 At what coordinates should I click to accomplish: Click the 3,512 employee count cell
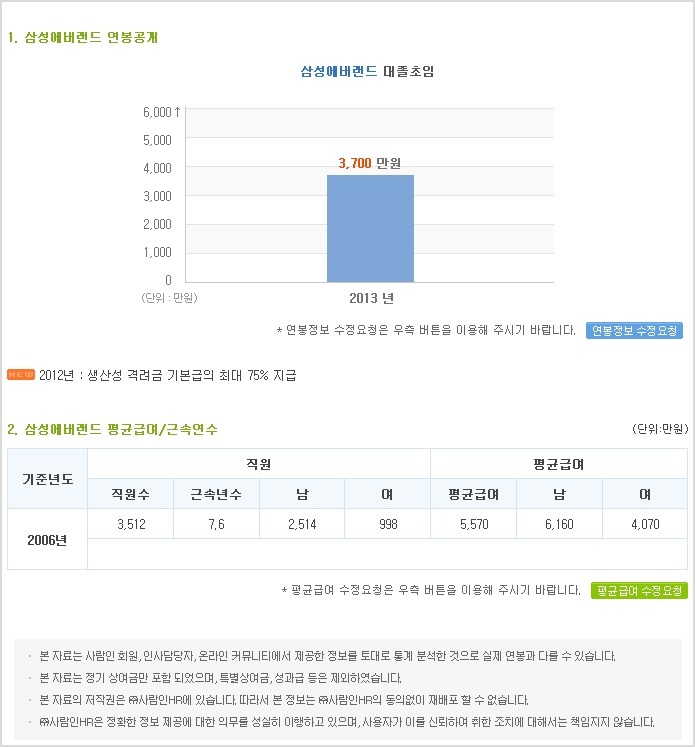(x=131, y=524)
